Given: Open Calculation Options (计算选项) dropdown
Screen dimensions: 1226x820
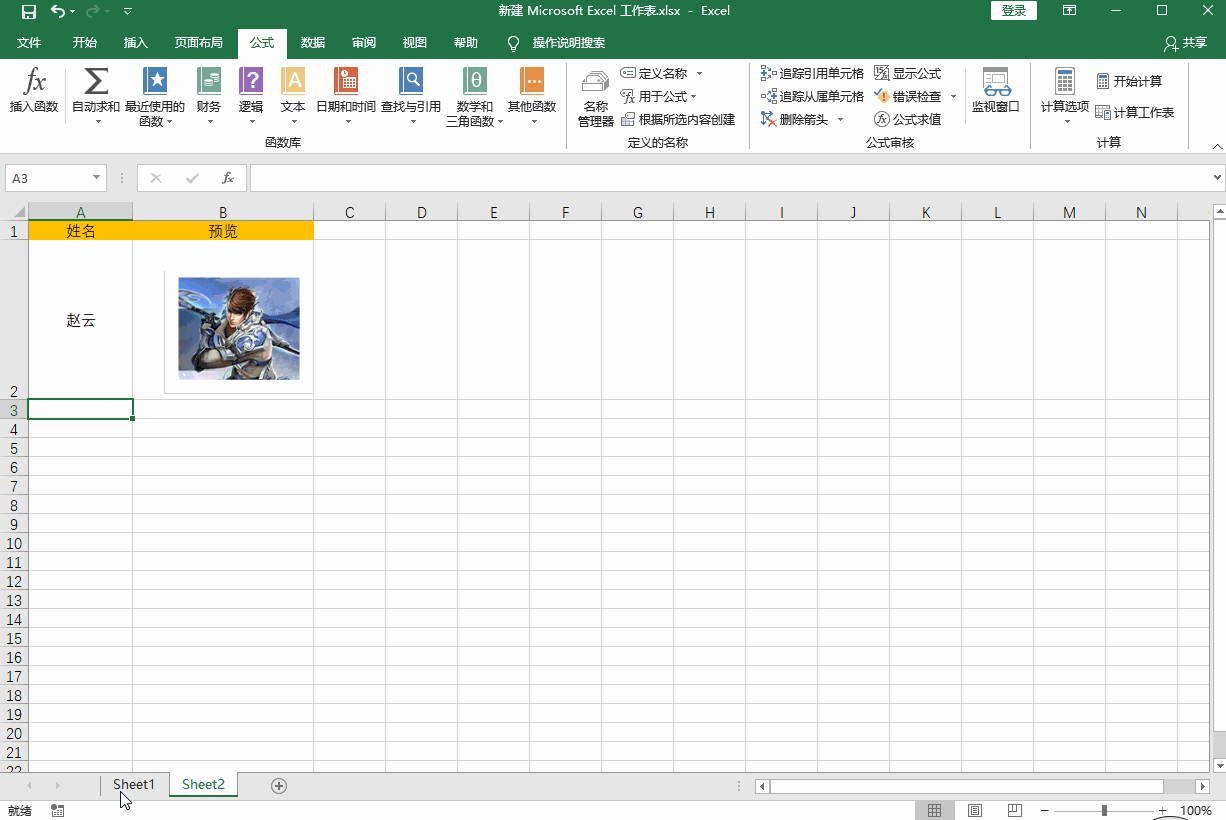Looking at the screenshot, I should tap(1065, 97).
